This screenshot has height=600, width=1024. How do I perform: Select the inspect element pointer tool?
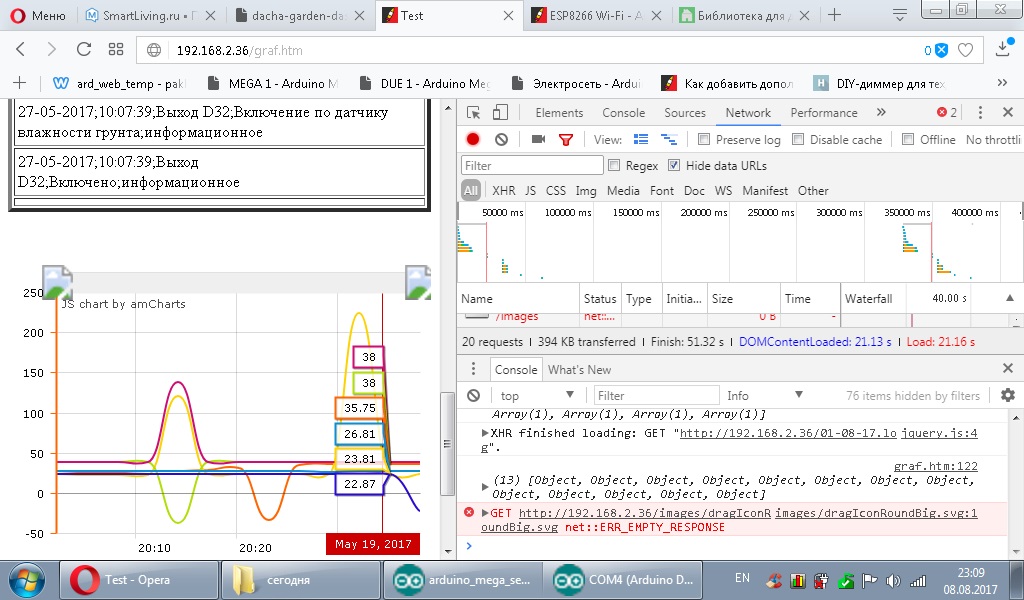tap(474, 113)
